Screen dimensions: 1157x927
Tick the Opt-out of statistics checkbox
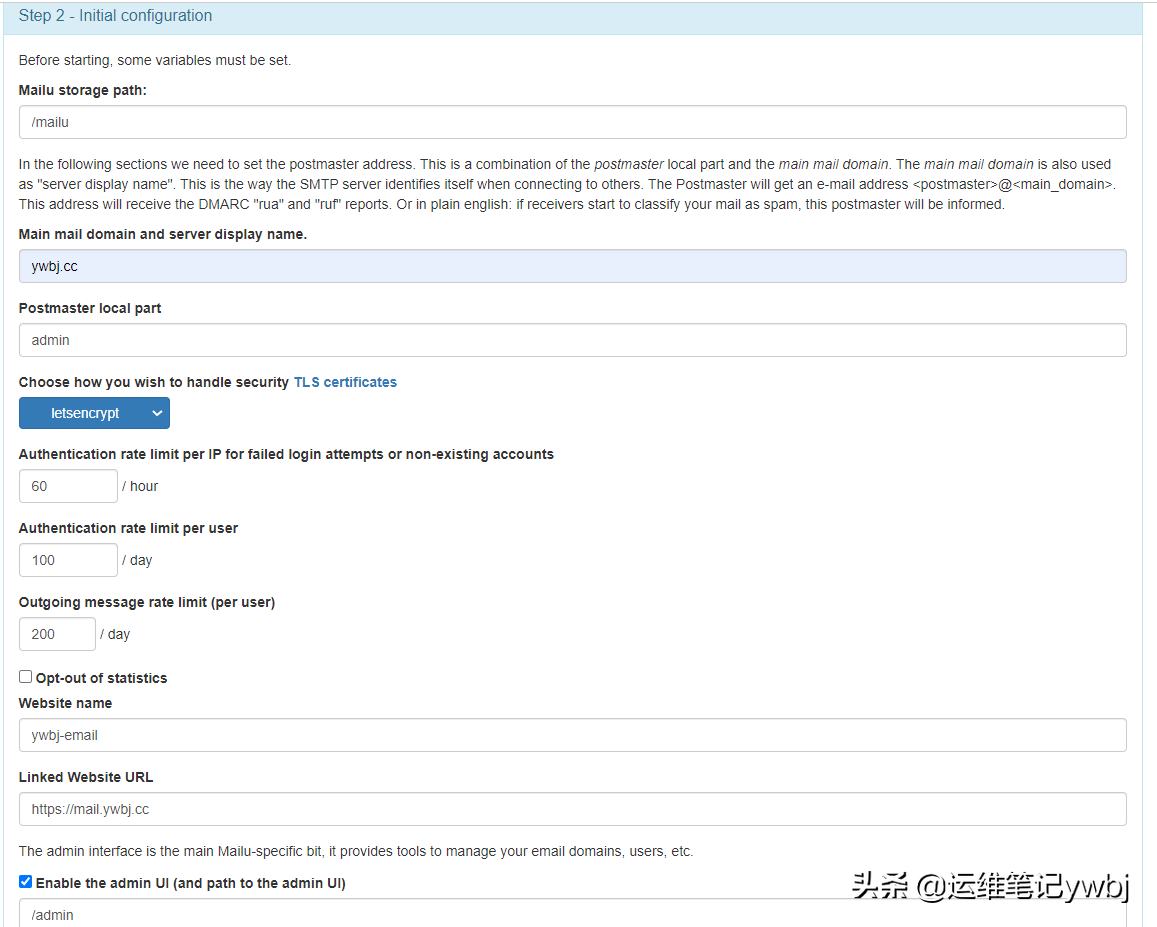25,677
